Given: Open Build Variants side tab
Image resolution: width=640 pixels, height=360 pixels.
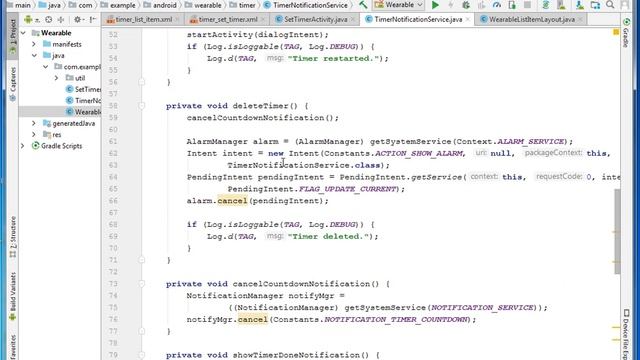Looking at the screenshot, I should click(x=13, y=296).
